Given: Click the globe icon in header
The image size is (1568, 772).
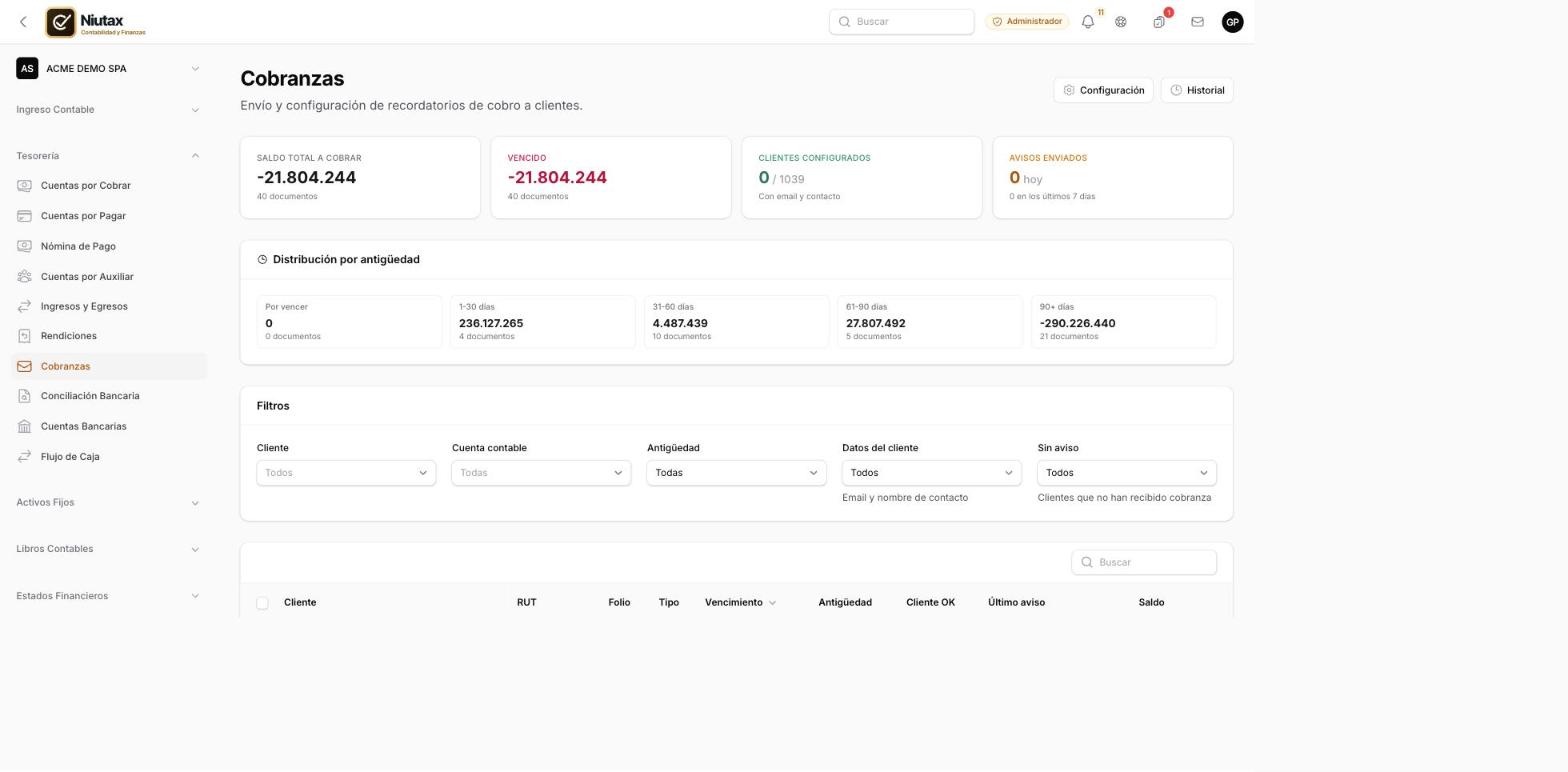Looking at the screenshot, I should pyautogui.click(x=1121, y=22).
